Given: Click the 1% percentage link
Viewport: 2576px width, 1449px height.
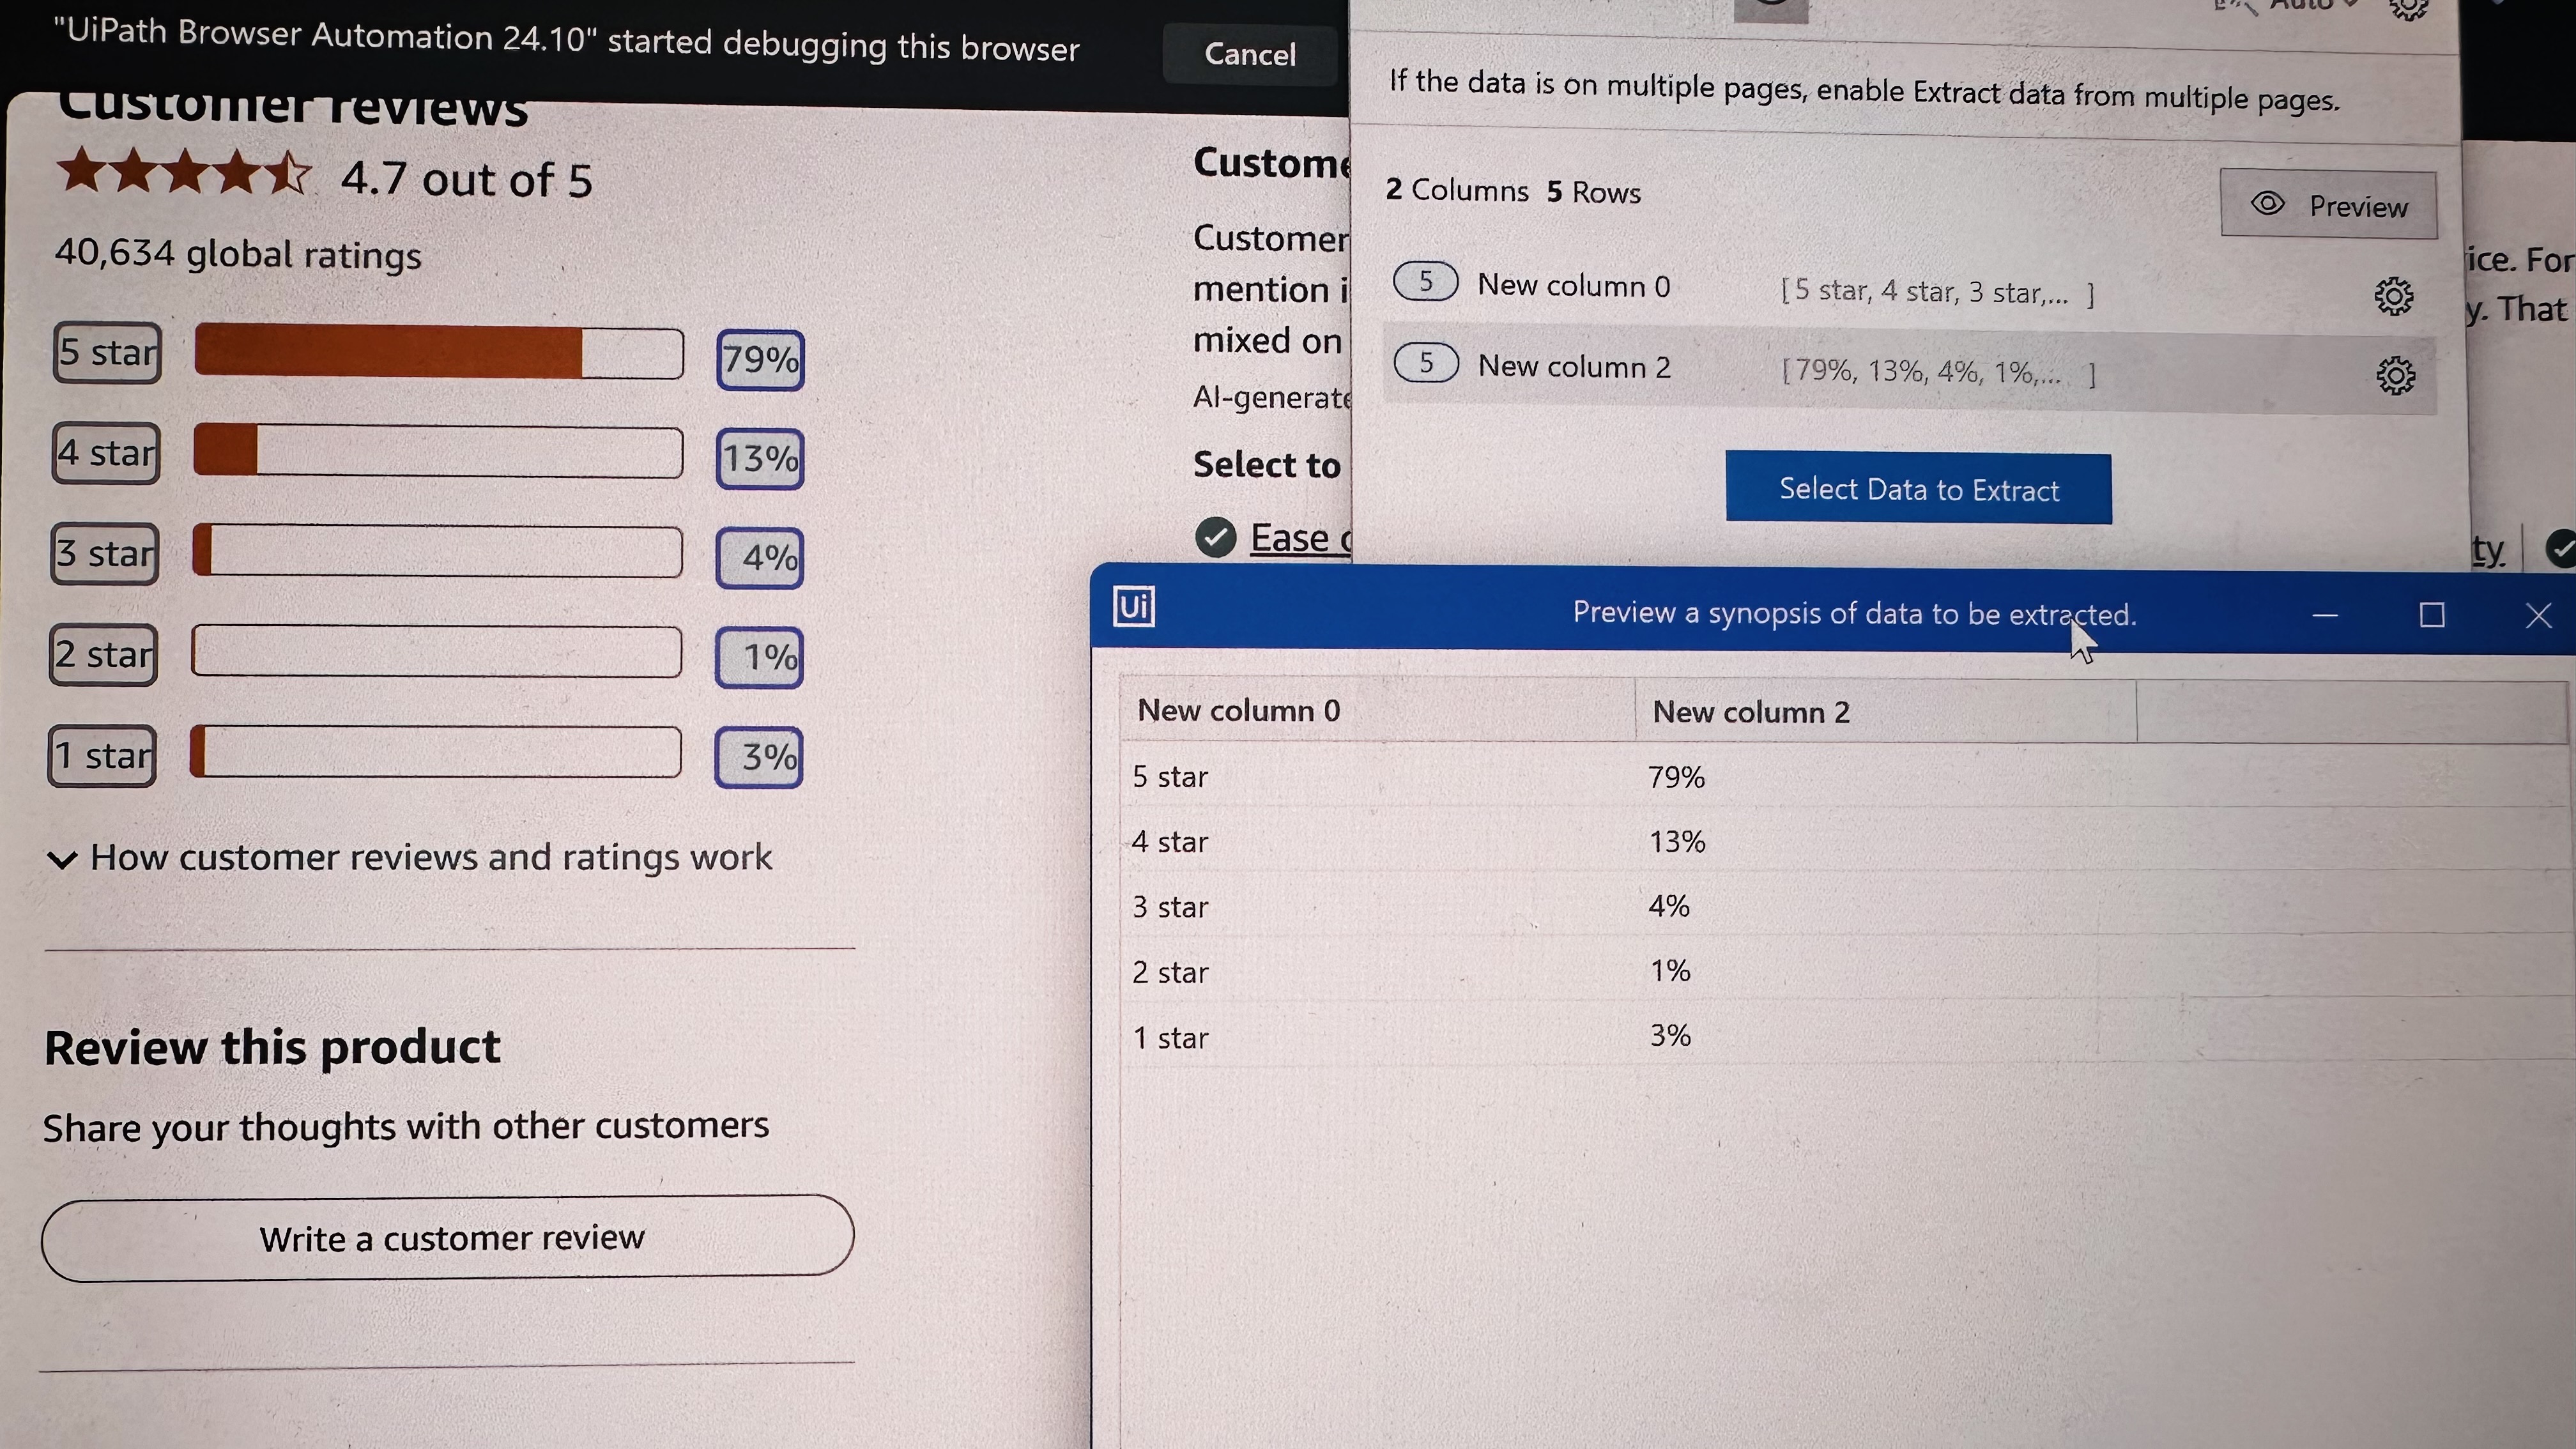Looking at the screenshot, I should [759, 657].
